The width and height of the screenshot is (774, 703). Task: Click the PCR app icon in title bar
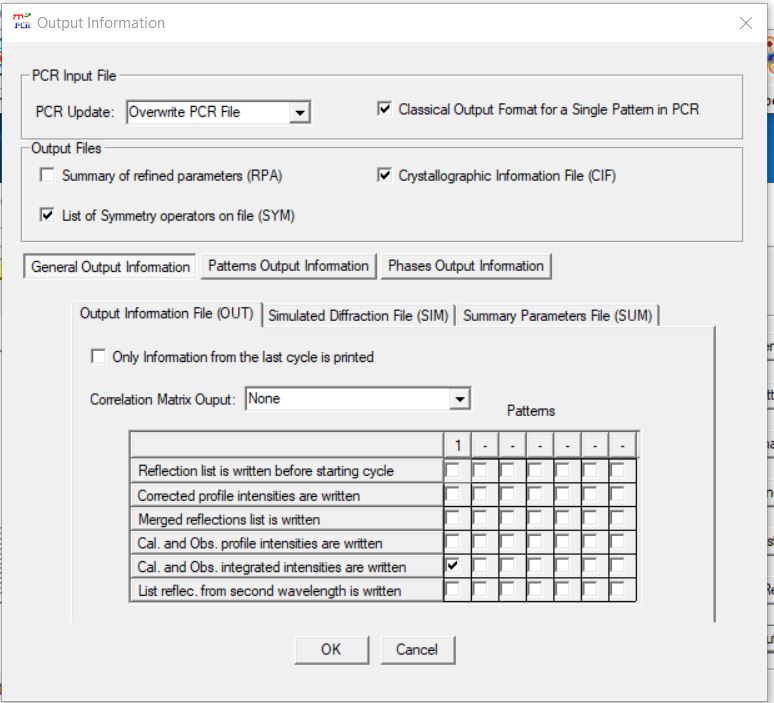coord(21,22)
